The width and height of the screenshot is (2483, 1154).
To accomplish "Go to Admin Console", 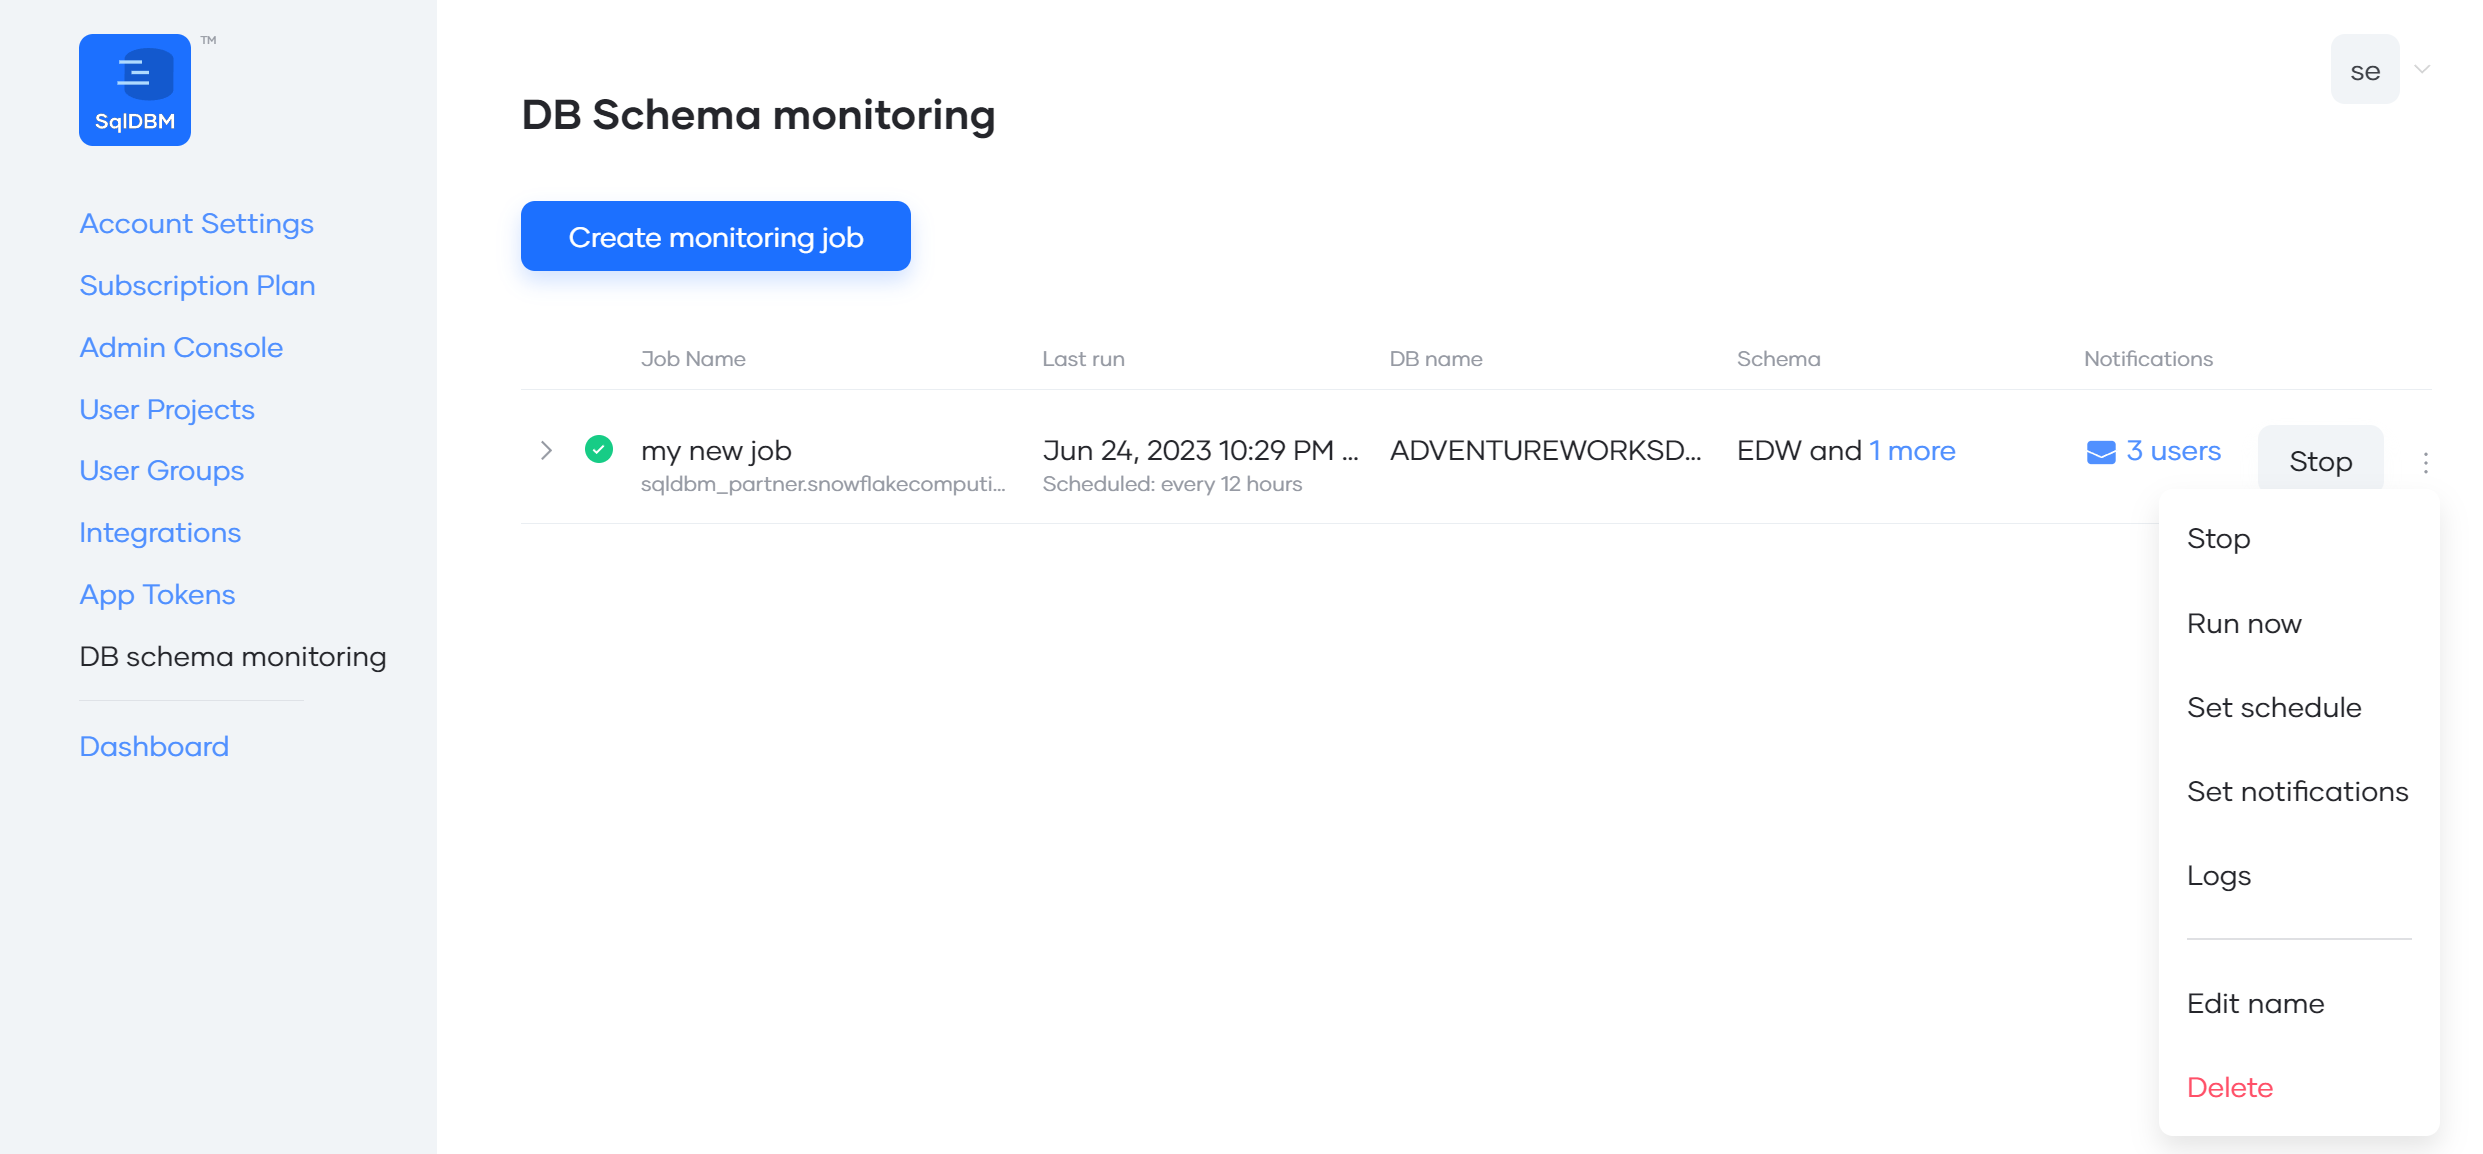I will coord(180,347).
